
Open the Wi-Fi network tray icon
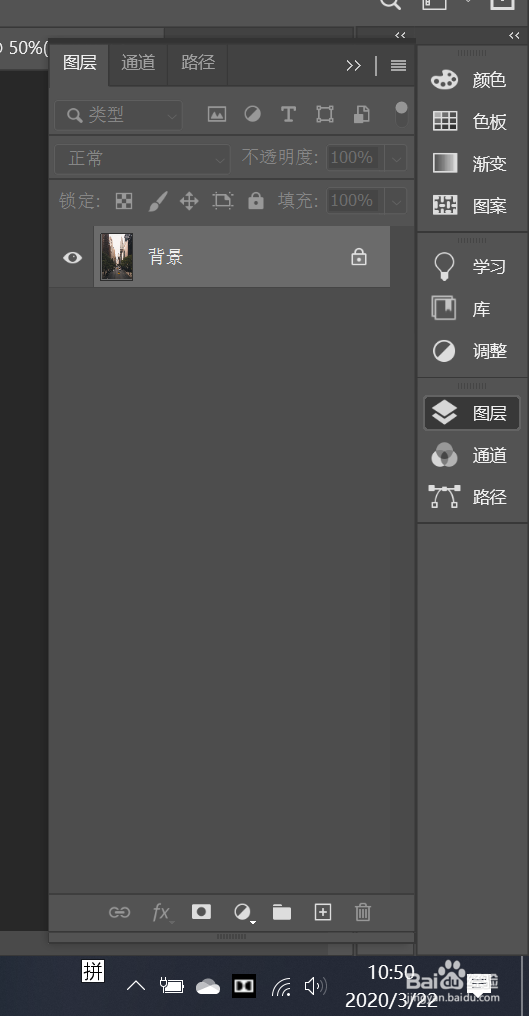point(281,986)
